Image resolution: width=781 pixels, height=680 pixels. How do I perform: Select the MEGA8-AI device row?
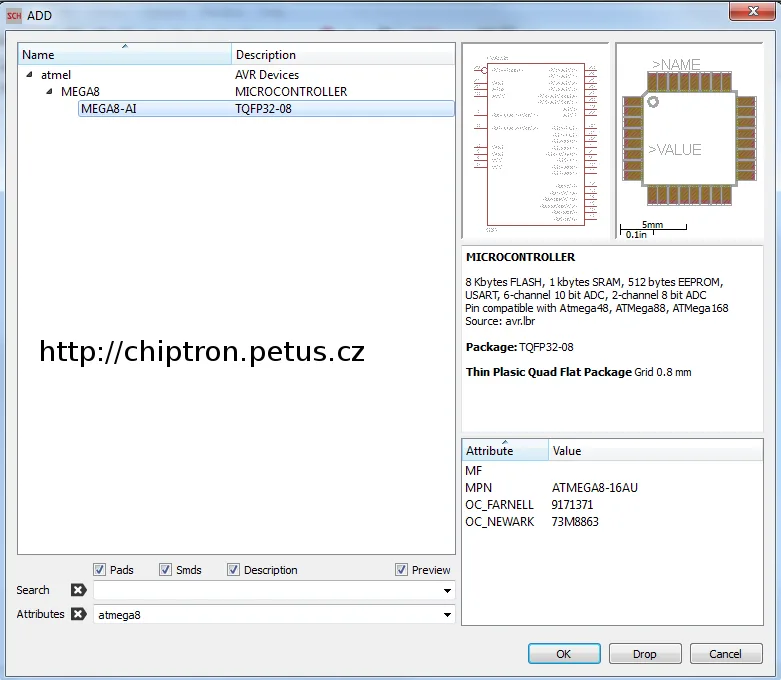coord(266,109)
